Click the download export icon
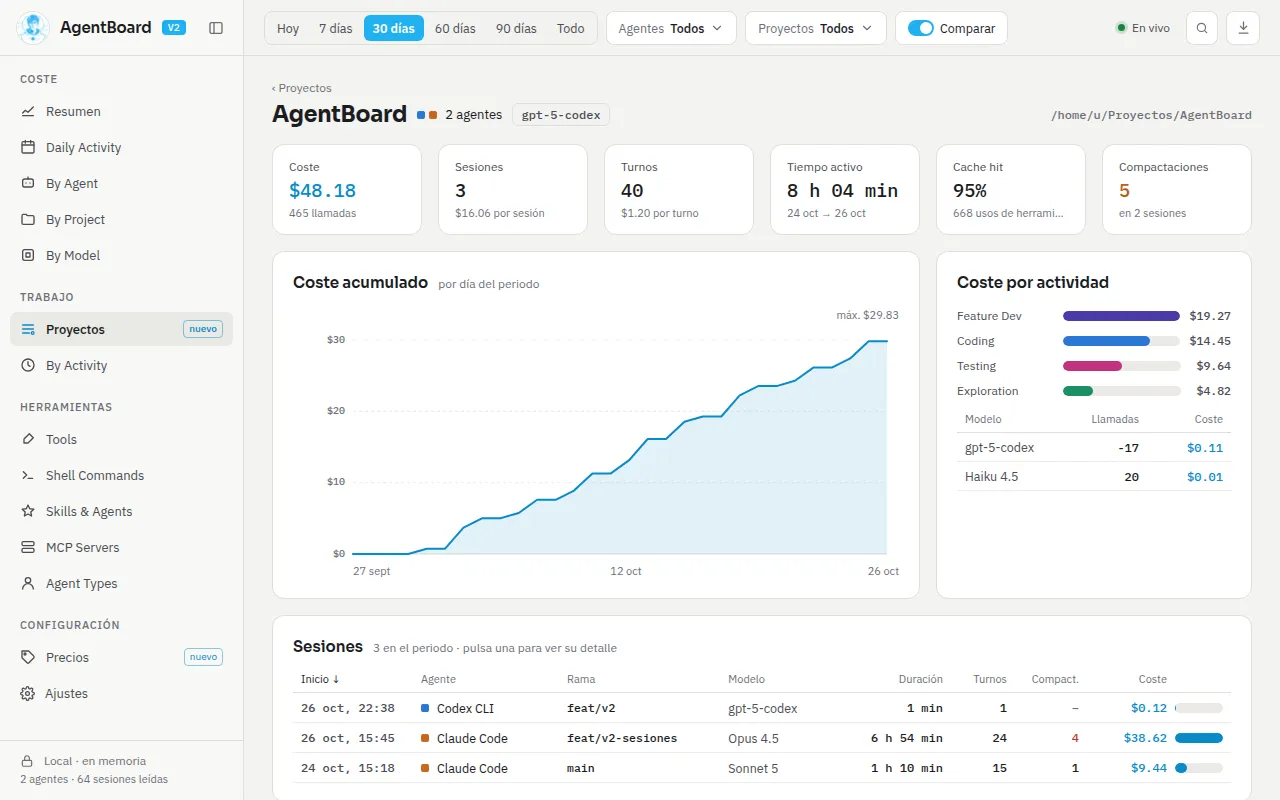 1243,28
